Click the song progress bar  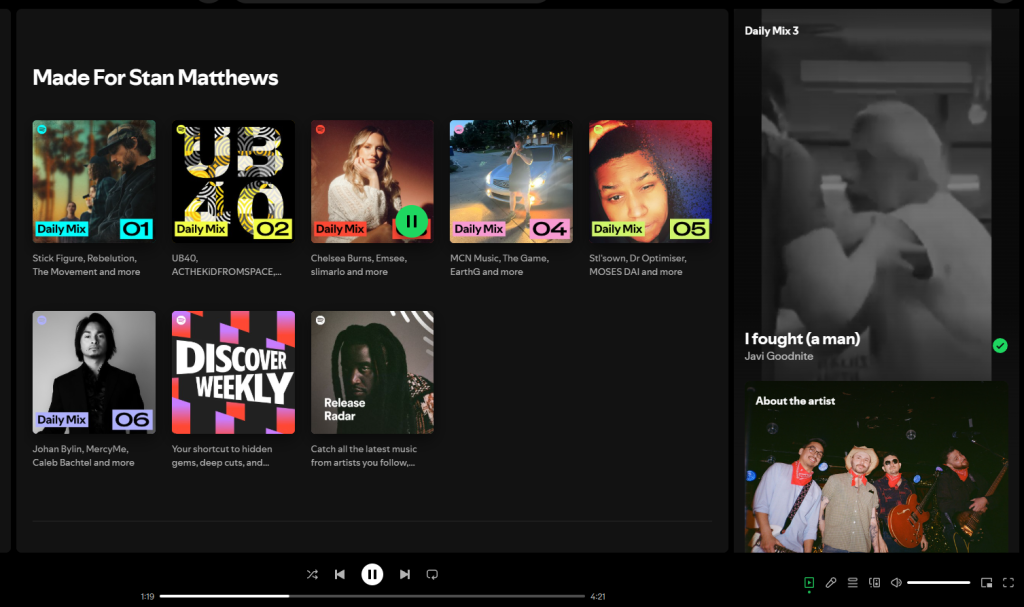click(372, 596)
